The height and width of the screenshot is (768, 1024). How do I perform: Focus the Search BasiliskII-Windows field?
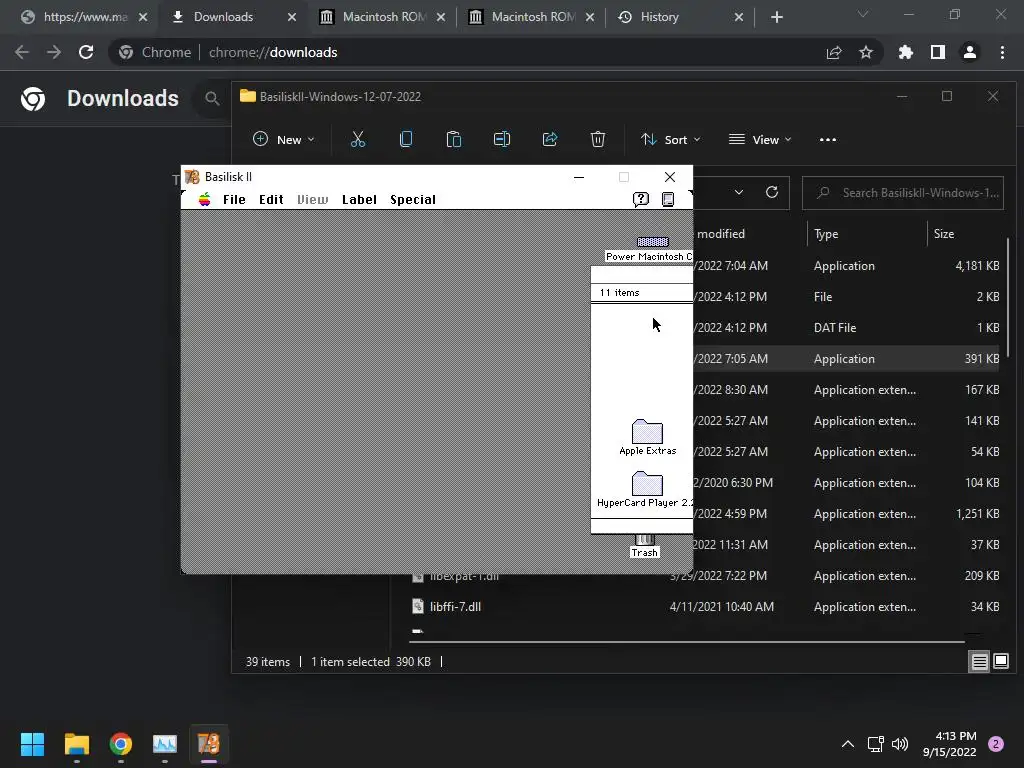click(903, 193)
